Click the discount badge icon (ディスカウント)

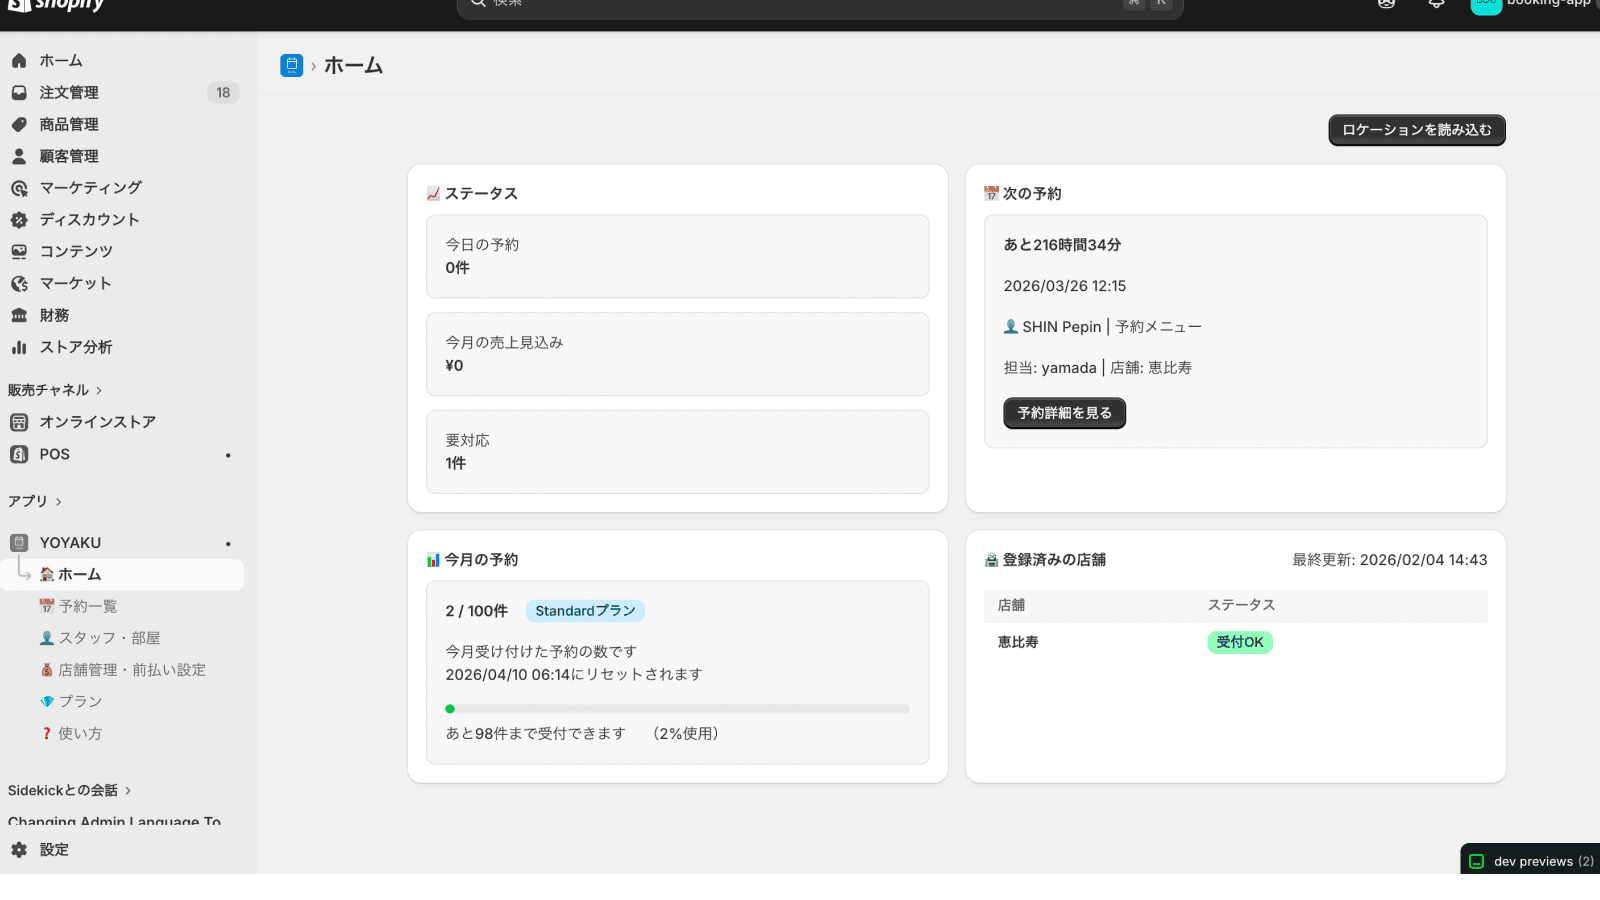(19, 220)
